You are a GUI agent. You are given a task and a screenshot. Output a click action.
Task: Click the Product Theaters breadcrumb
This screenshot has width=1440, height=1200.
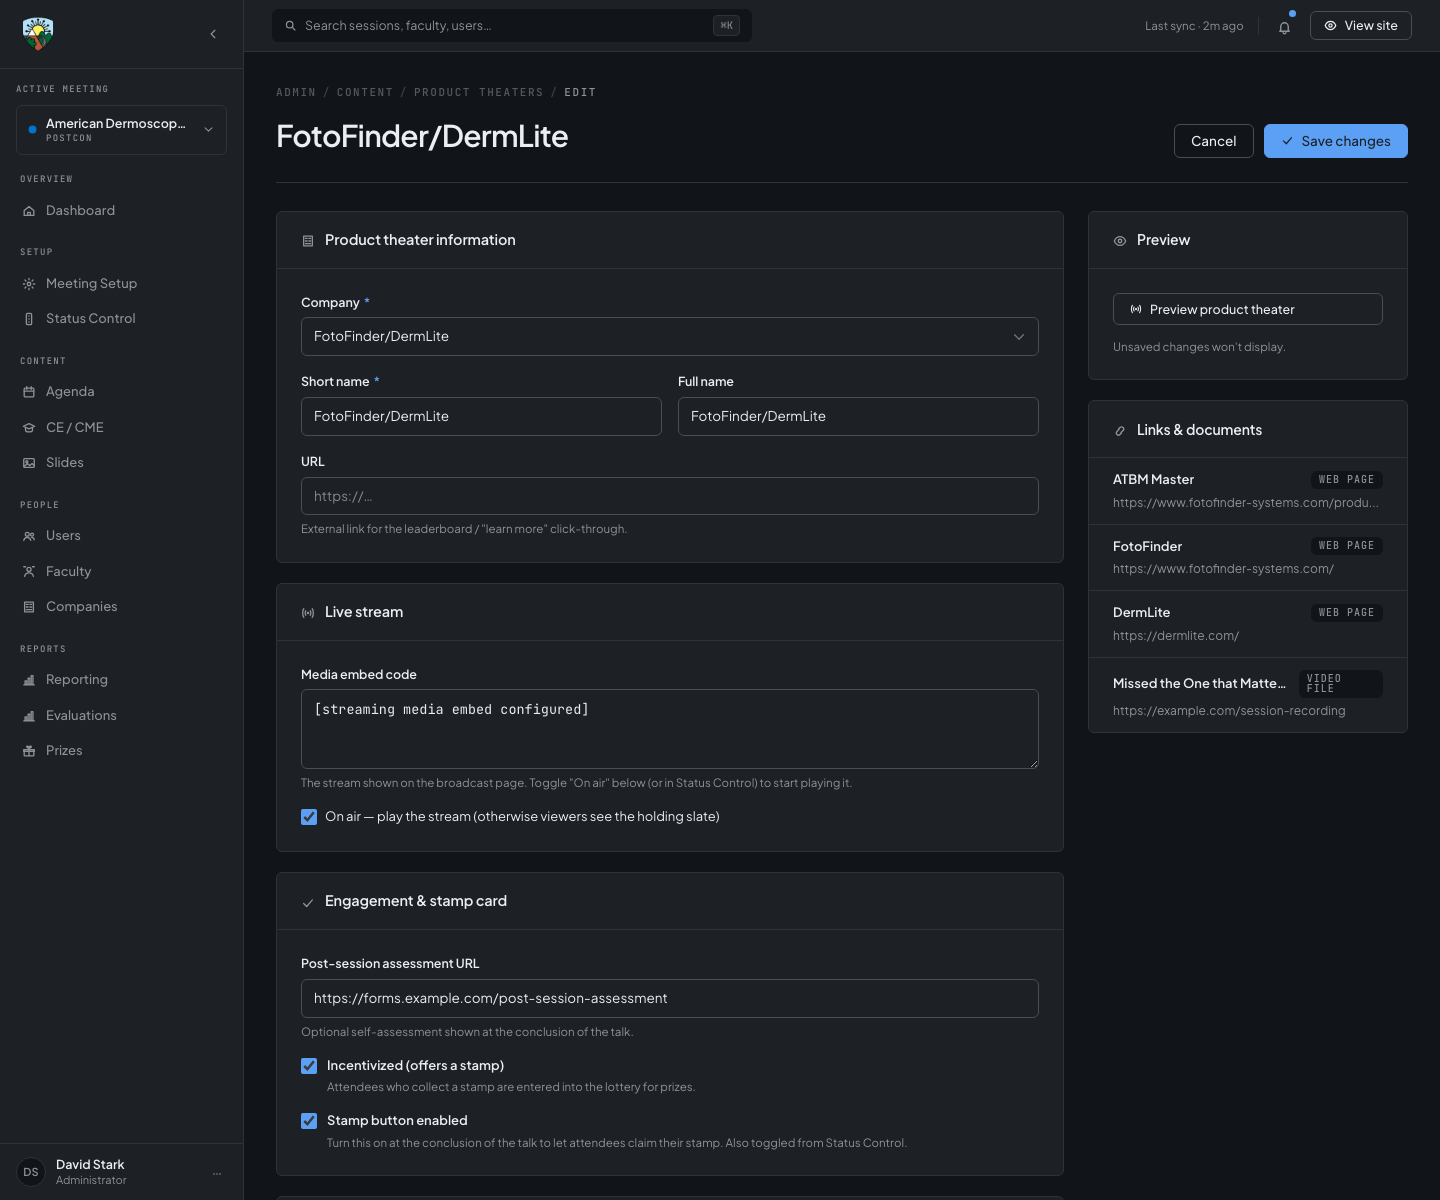coord(478,92)
